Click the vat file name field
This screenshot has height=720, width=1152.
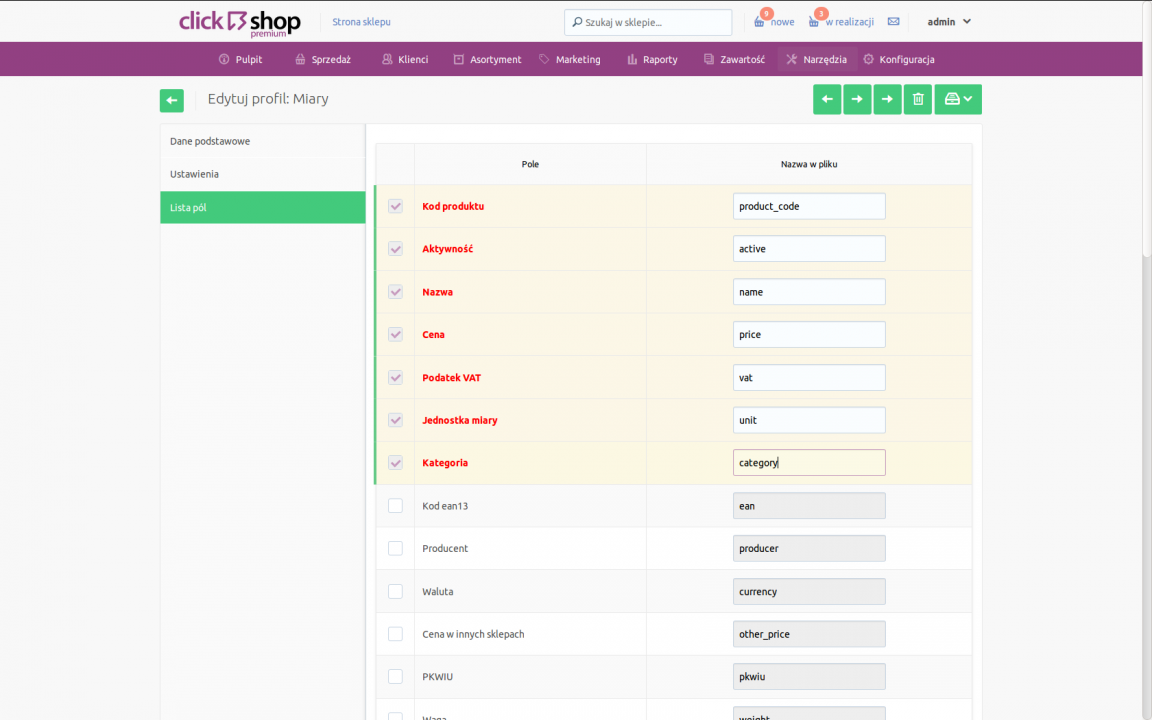809,378
